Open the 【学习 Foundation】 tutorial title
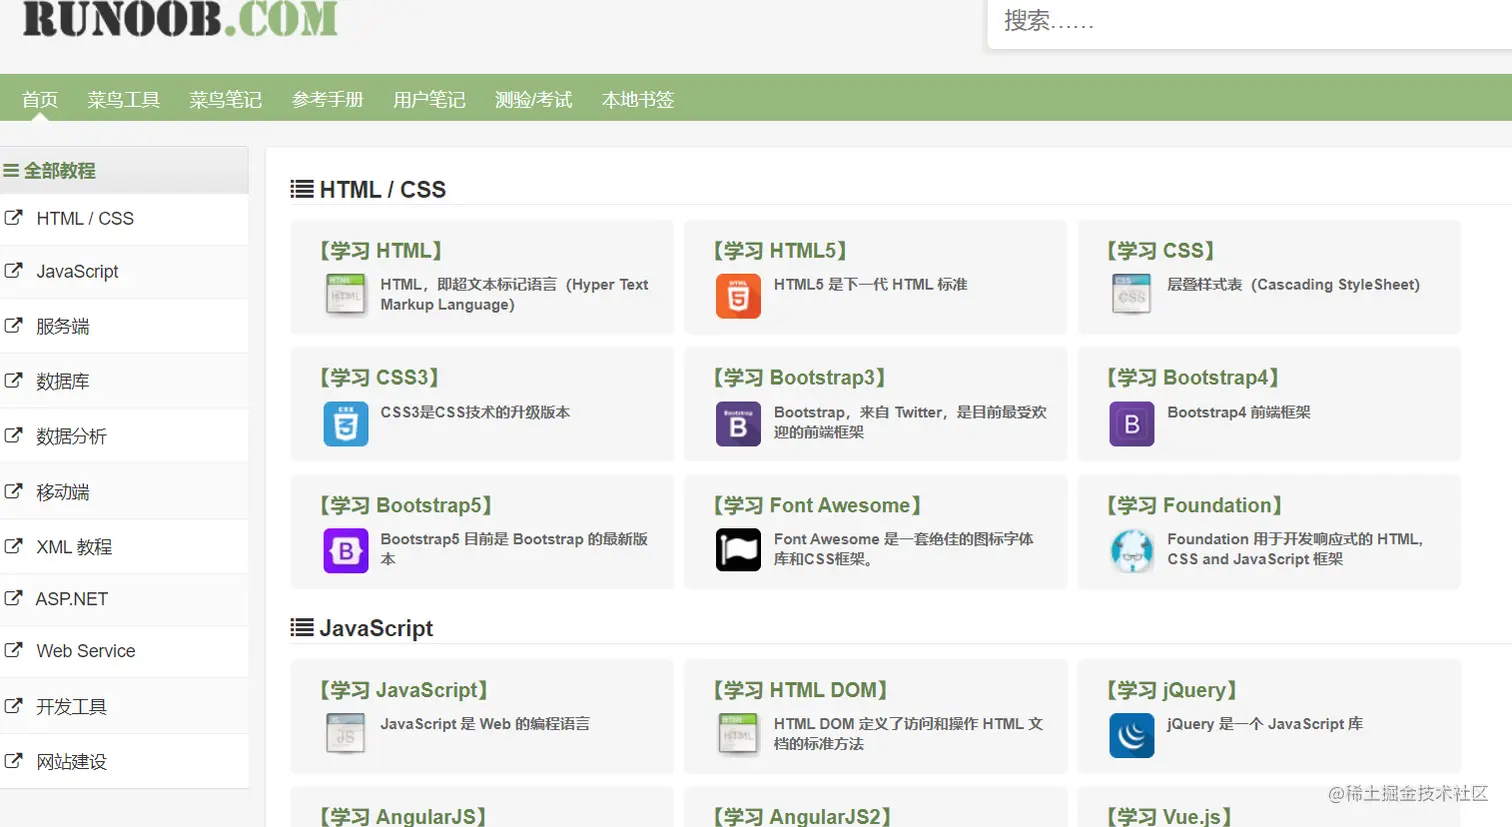The height and width of the screenshot is (827, 1512). (x=1194, y=506)
